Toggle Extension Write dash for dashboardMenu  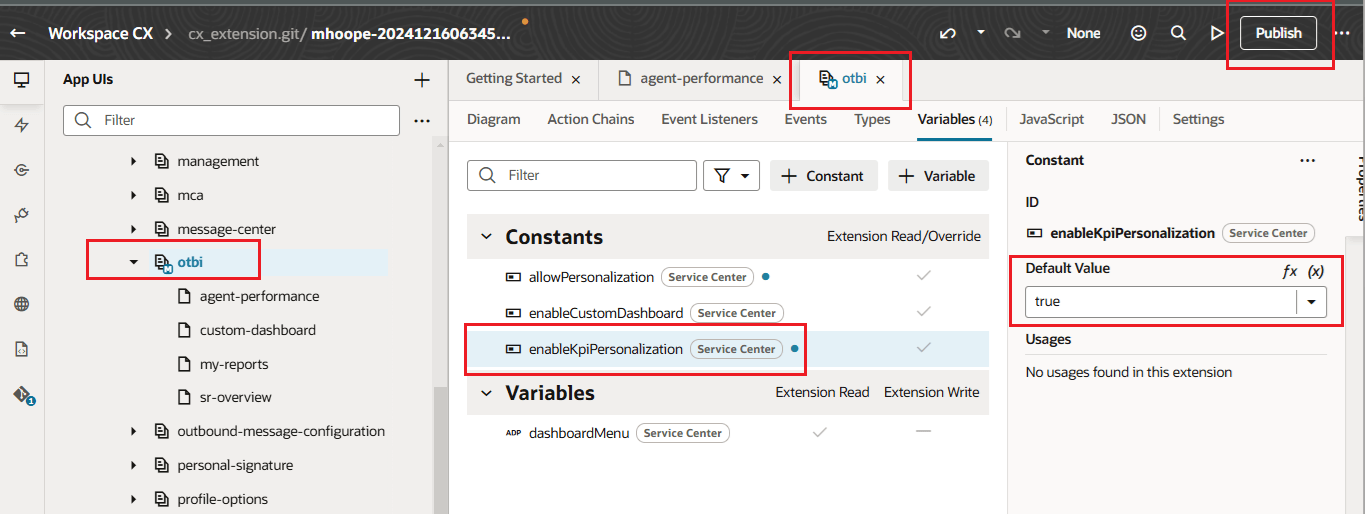924,431
